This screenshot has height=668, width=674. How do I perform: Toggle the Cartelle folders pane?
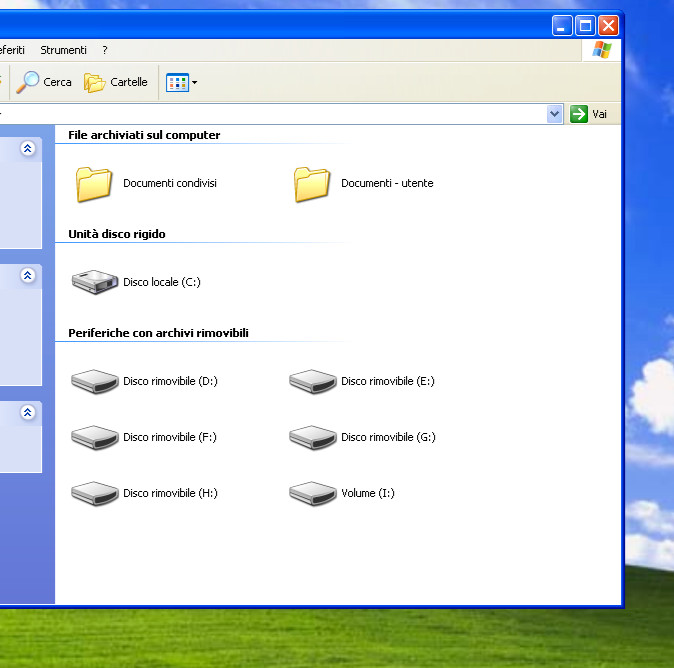coord(116,82)
